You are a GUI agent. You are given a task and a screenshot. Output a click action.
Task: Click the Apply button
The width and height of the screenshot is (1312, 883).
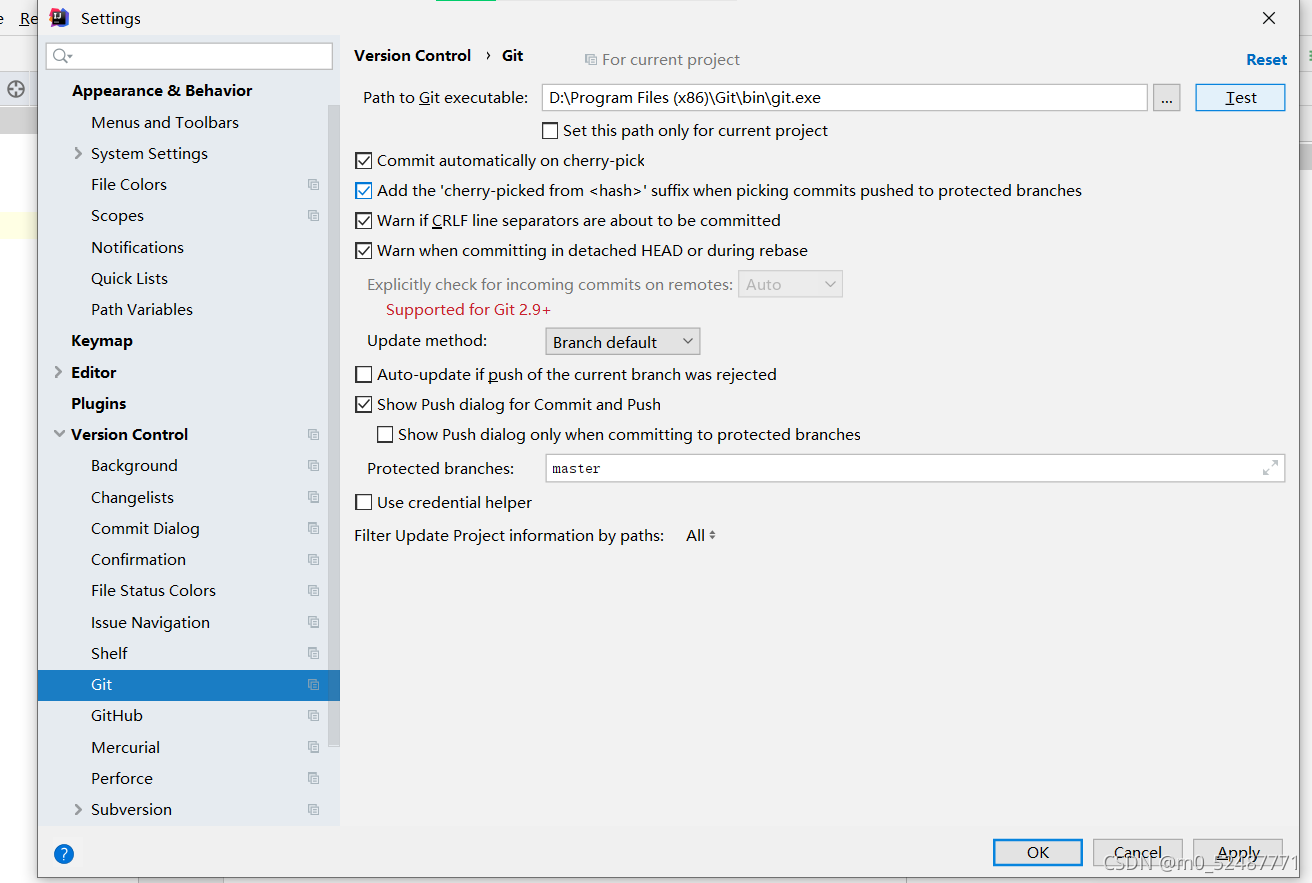[1238, 852]
